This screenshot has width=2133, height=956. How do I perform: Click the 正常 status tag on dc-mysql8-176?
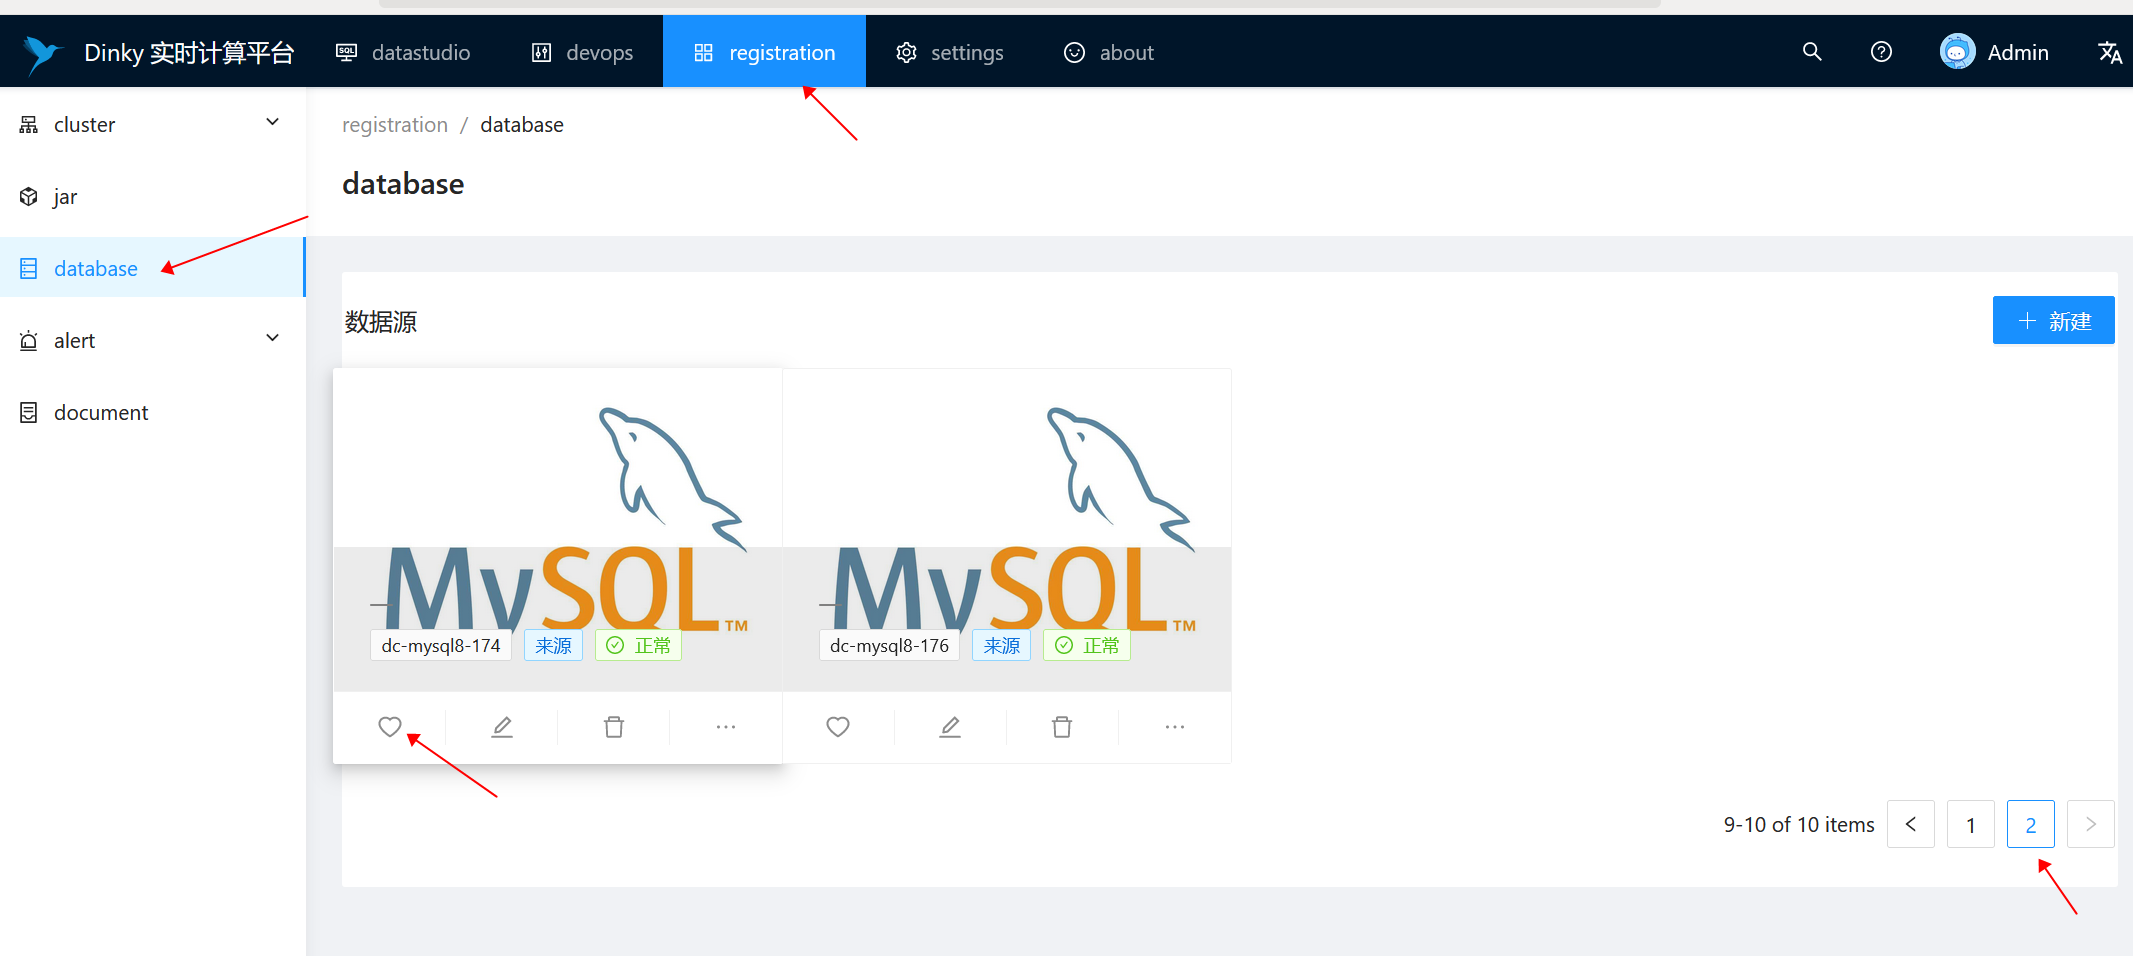1087,646
